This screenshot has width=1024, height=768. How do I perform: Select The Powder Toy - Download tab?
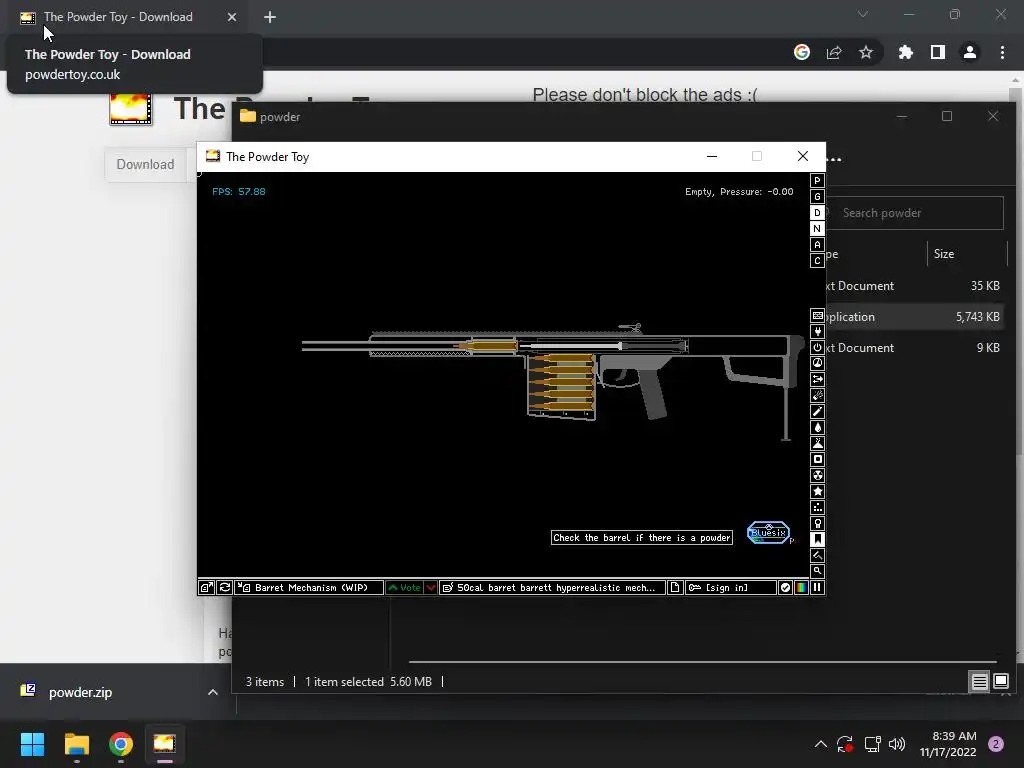point(118,17)
